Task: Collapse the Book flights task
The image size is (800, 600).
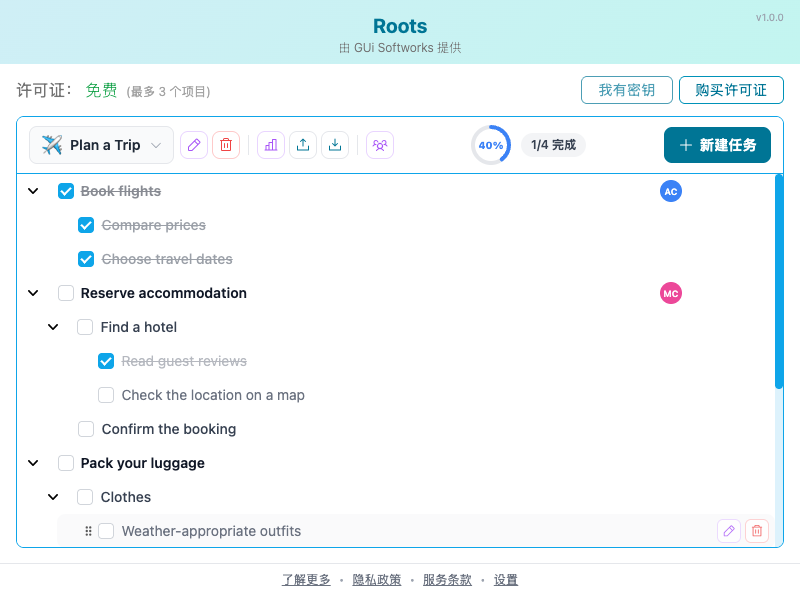Action: tap(33, 191)
